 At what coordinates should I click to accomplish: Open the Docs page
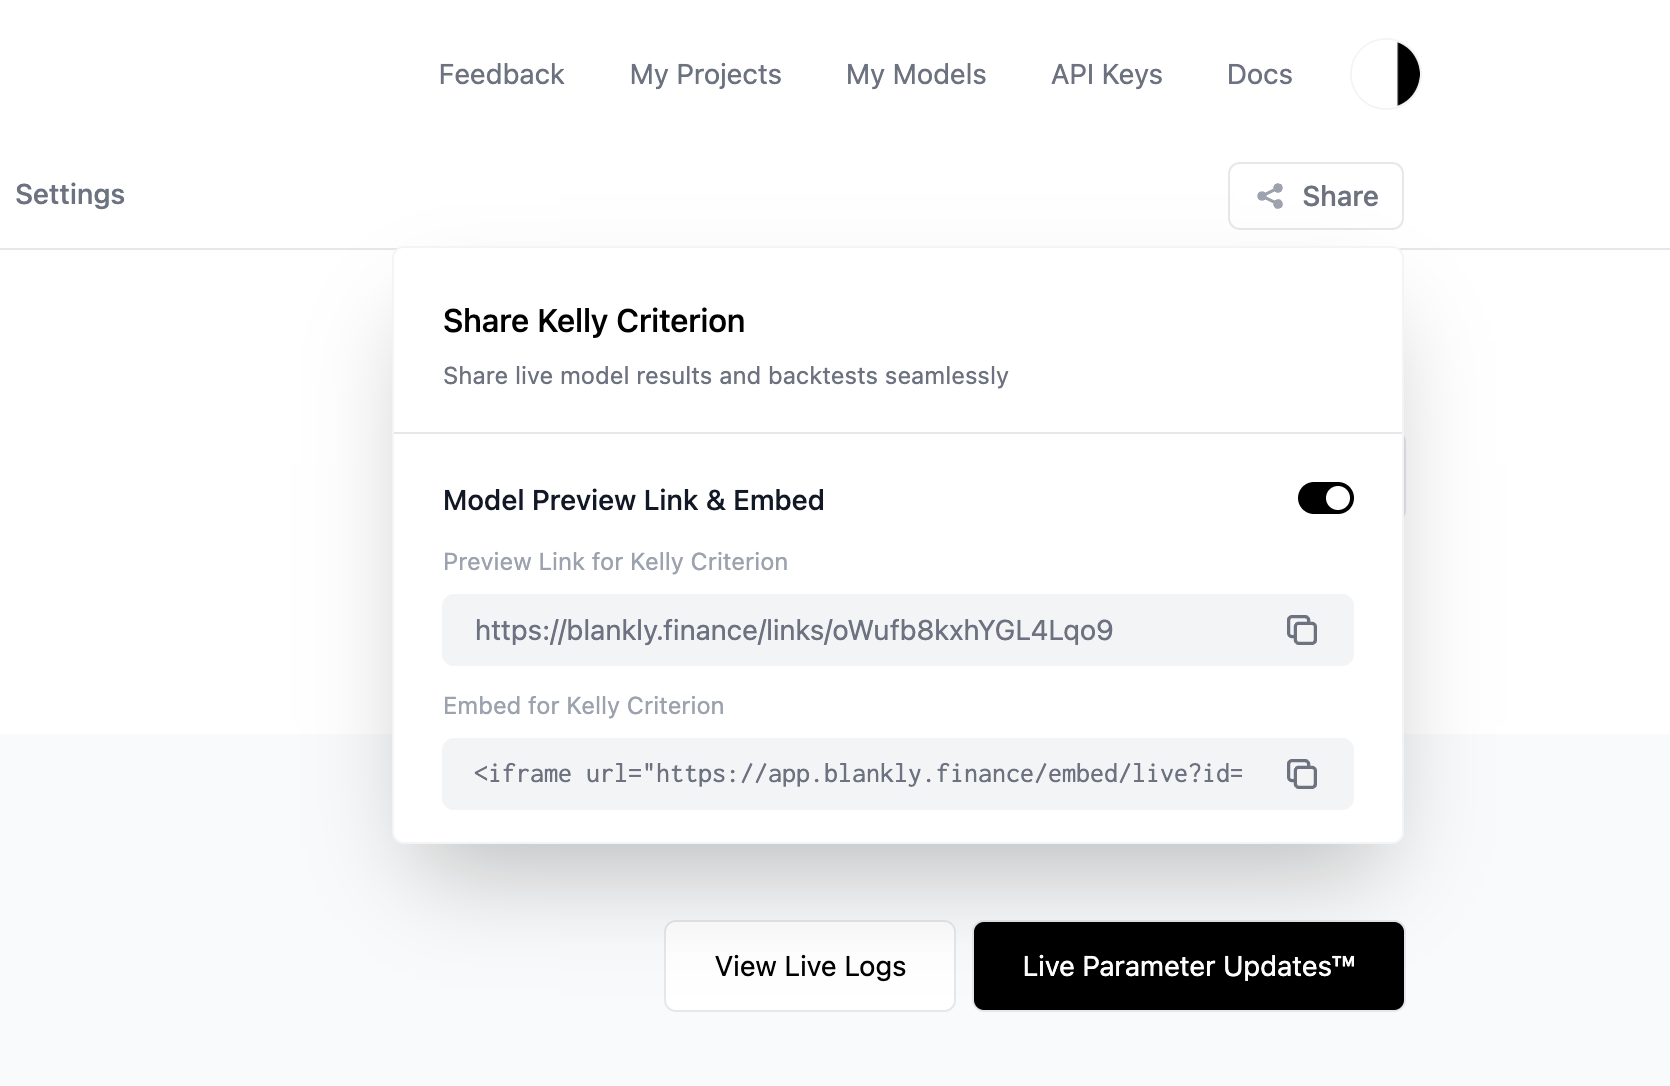click(1259, 74)
